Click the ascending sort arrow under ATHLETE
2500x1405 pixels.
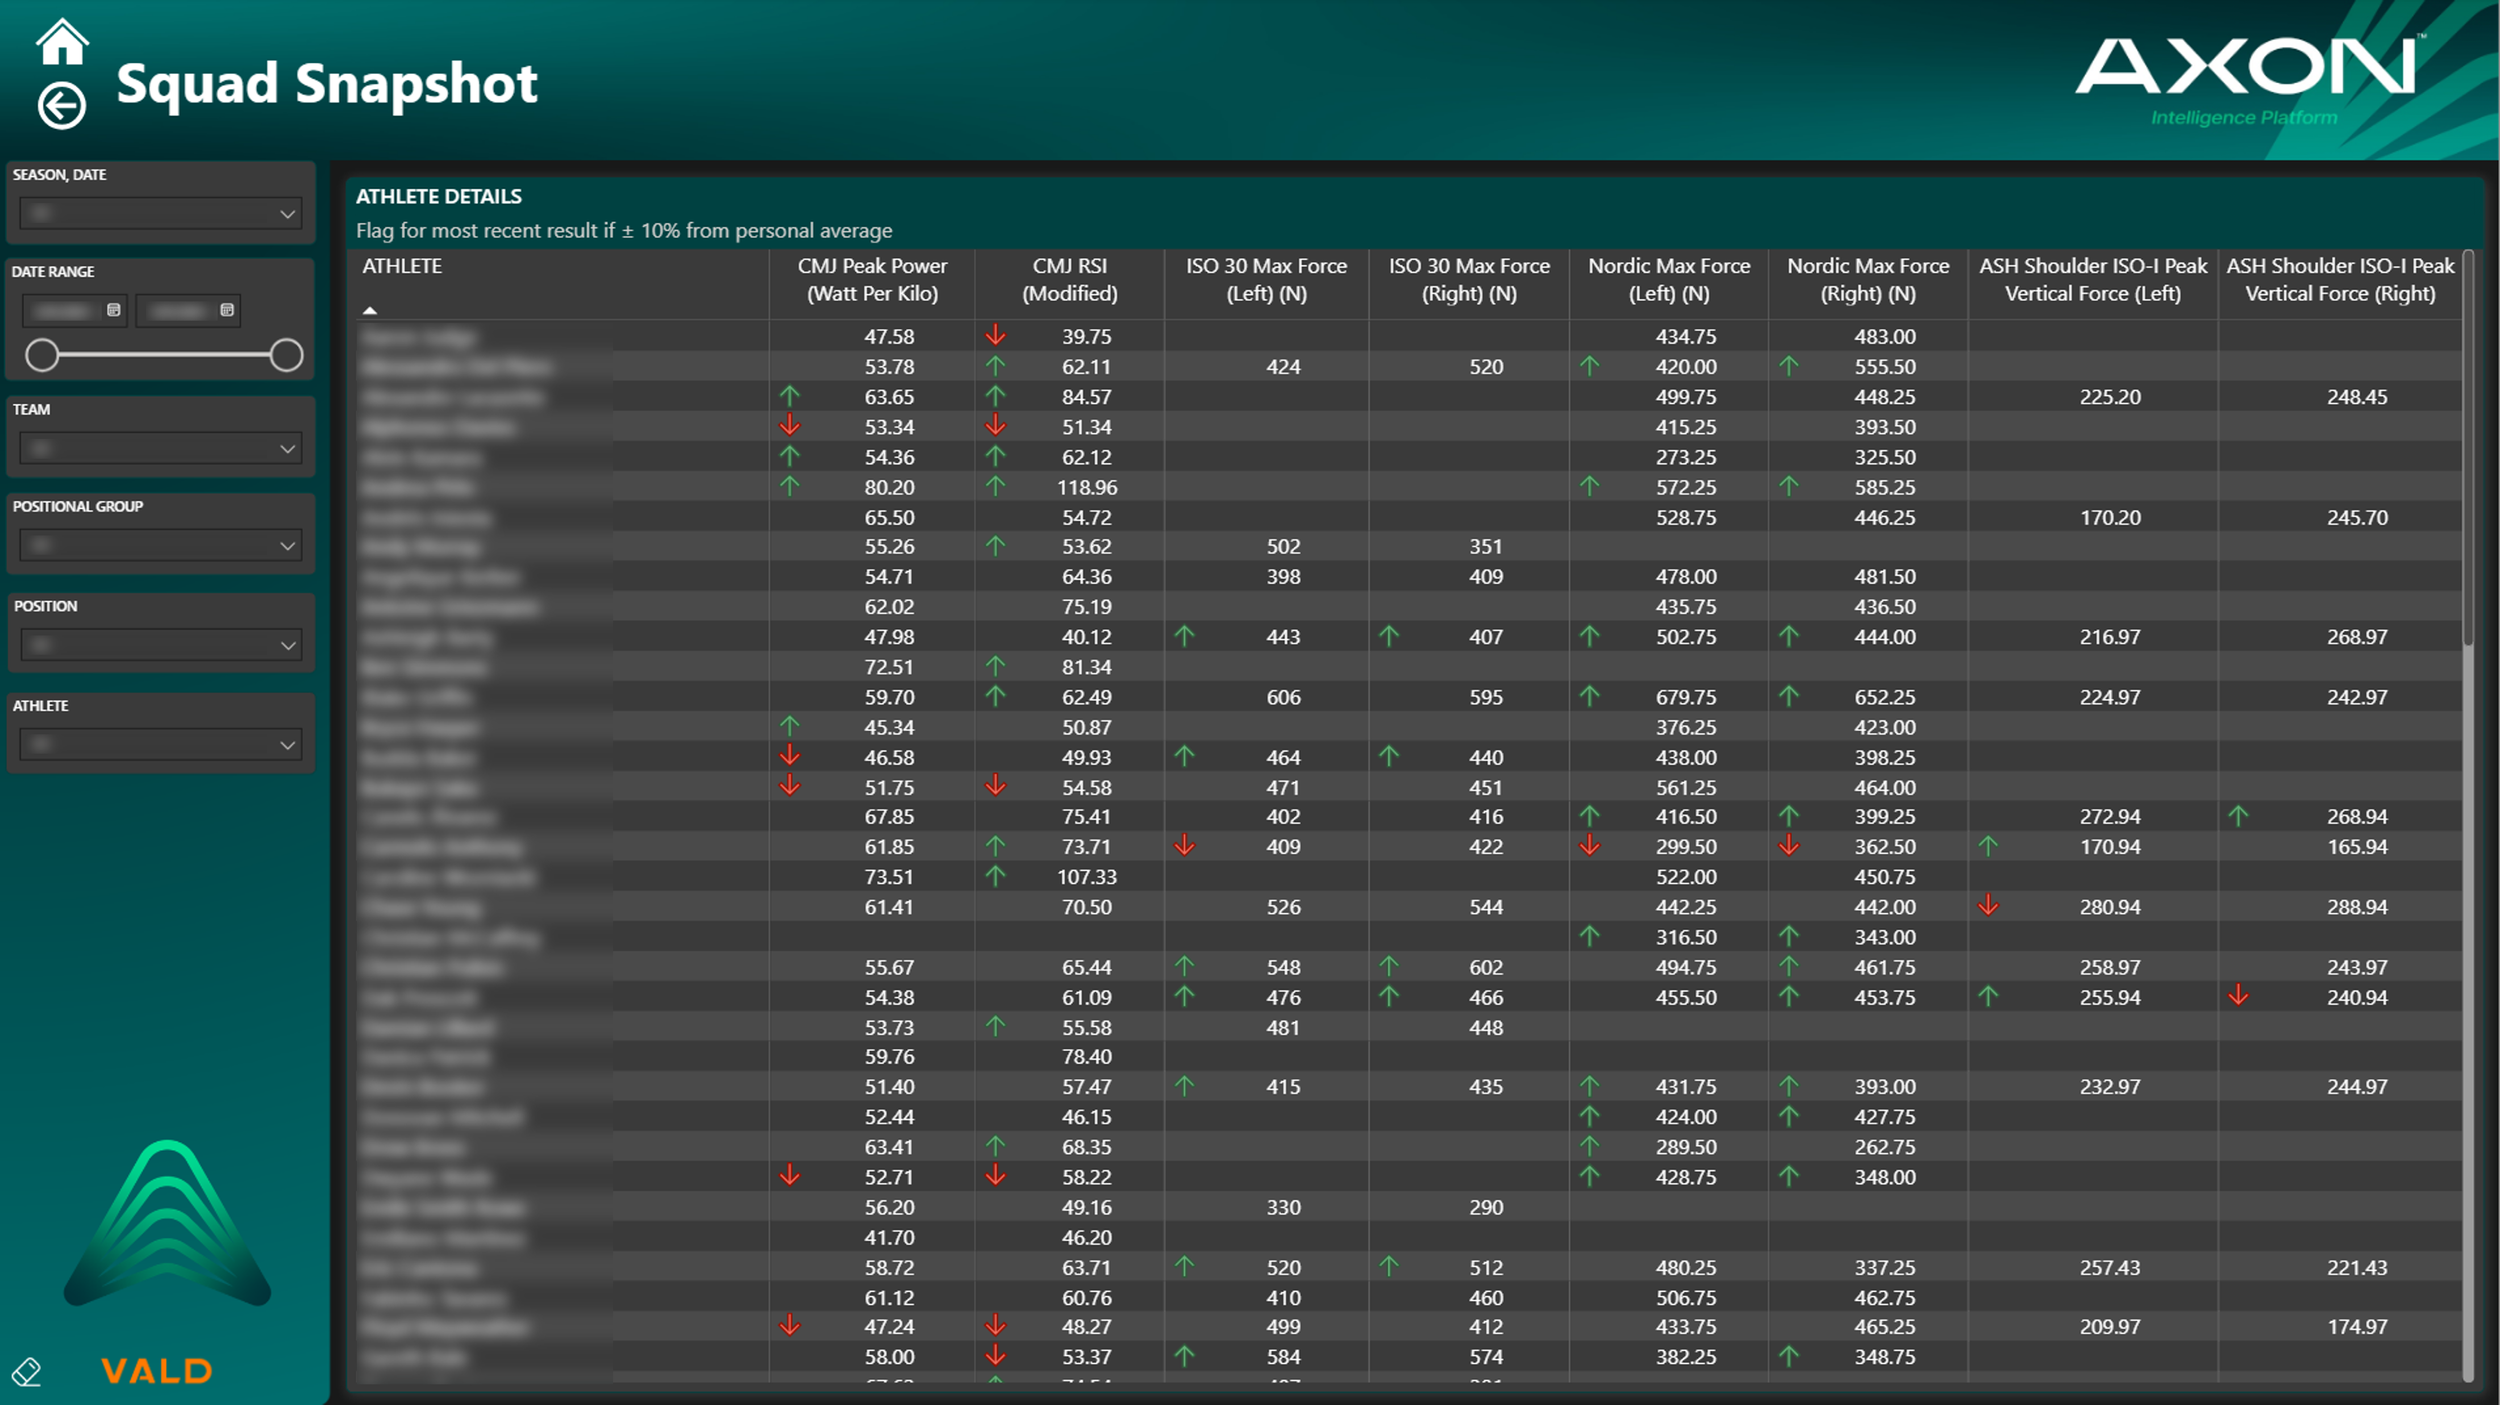point(370,311)
